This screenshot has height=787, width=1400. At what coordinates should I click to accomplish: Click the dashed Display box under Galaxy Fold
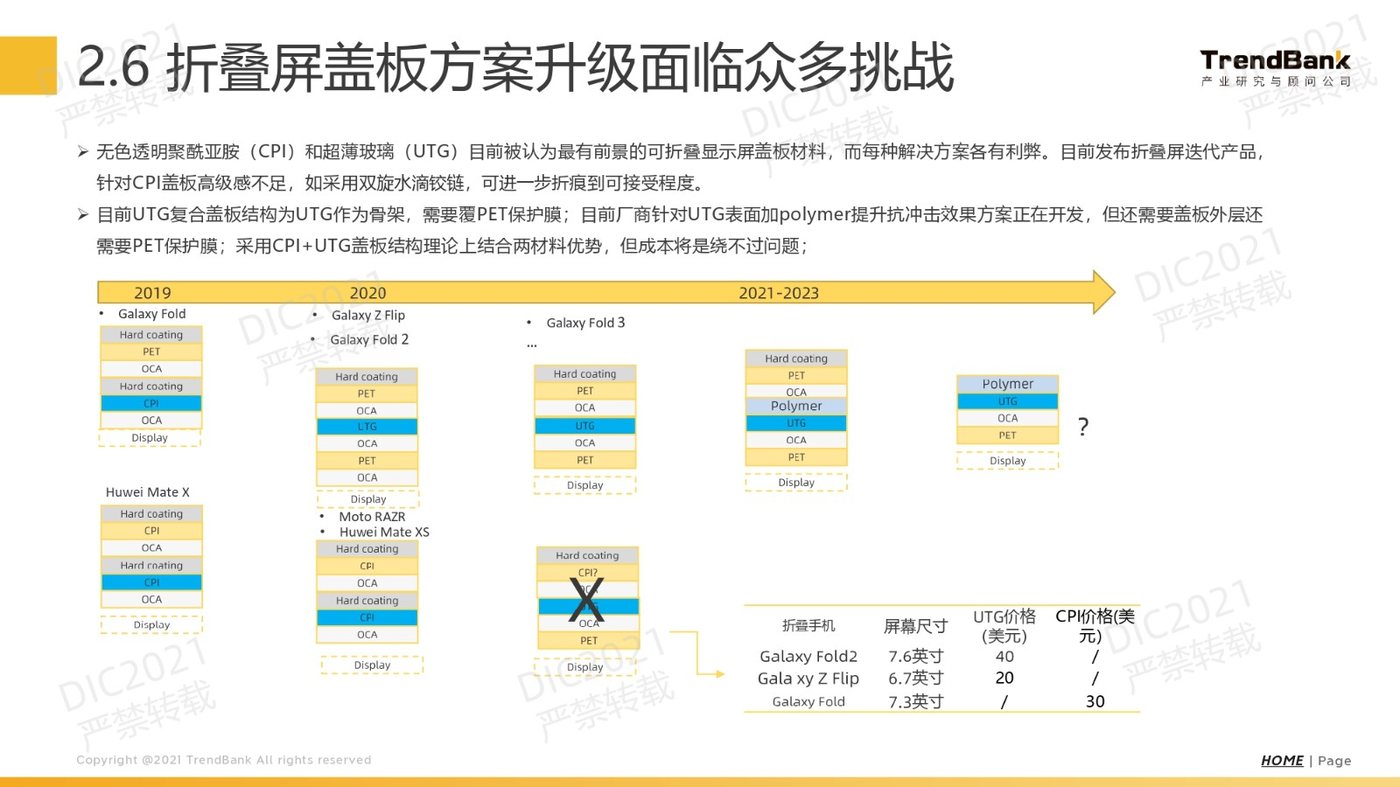150,438
